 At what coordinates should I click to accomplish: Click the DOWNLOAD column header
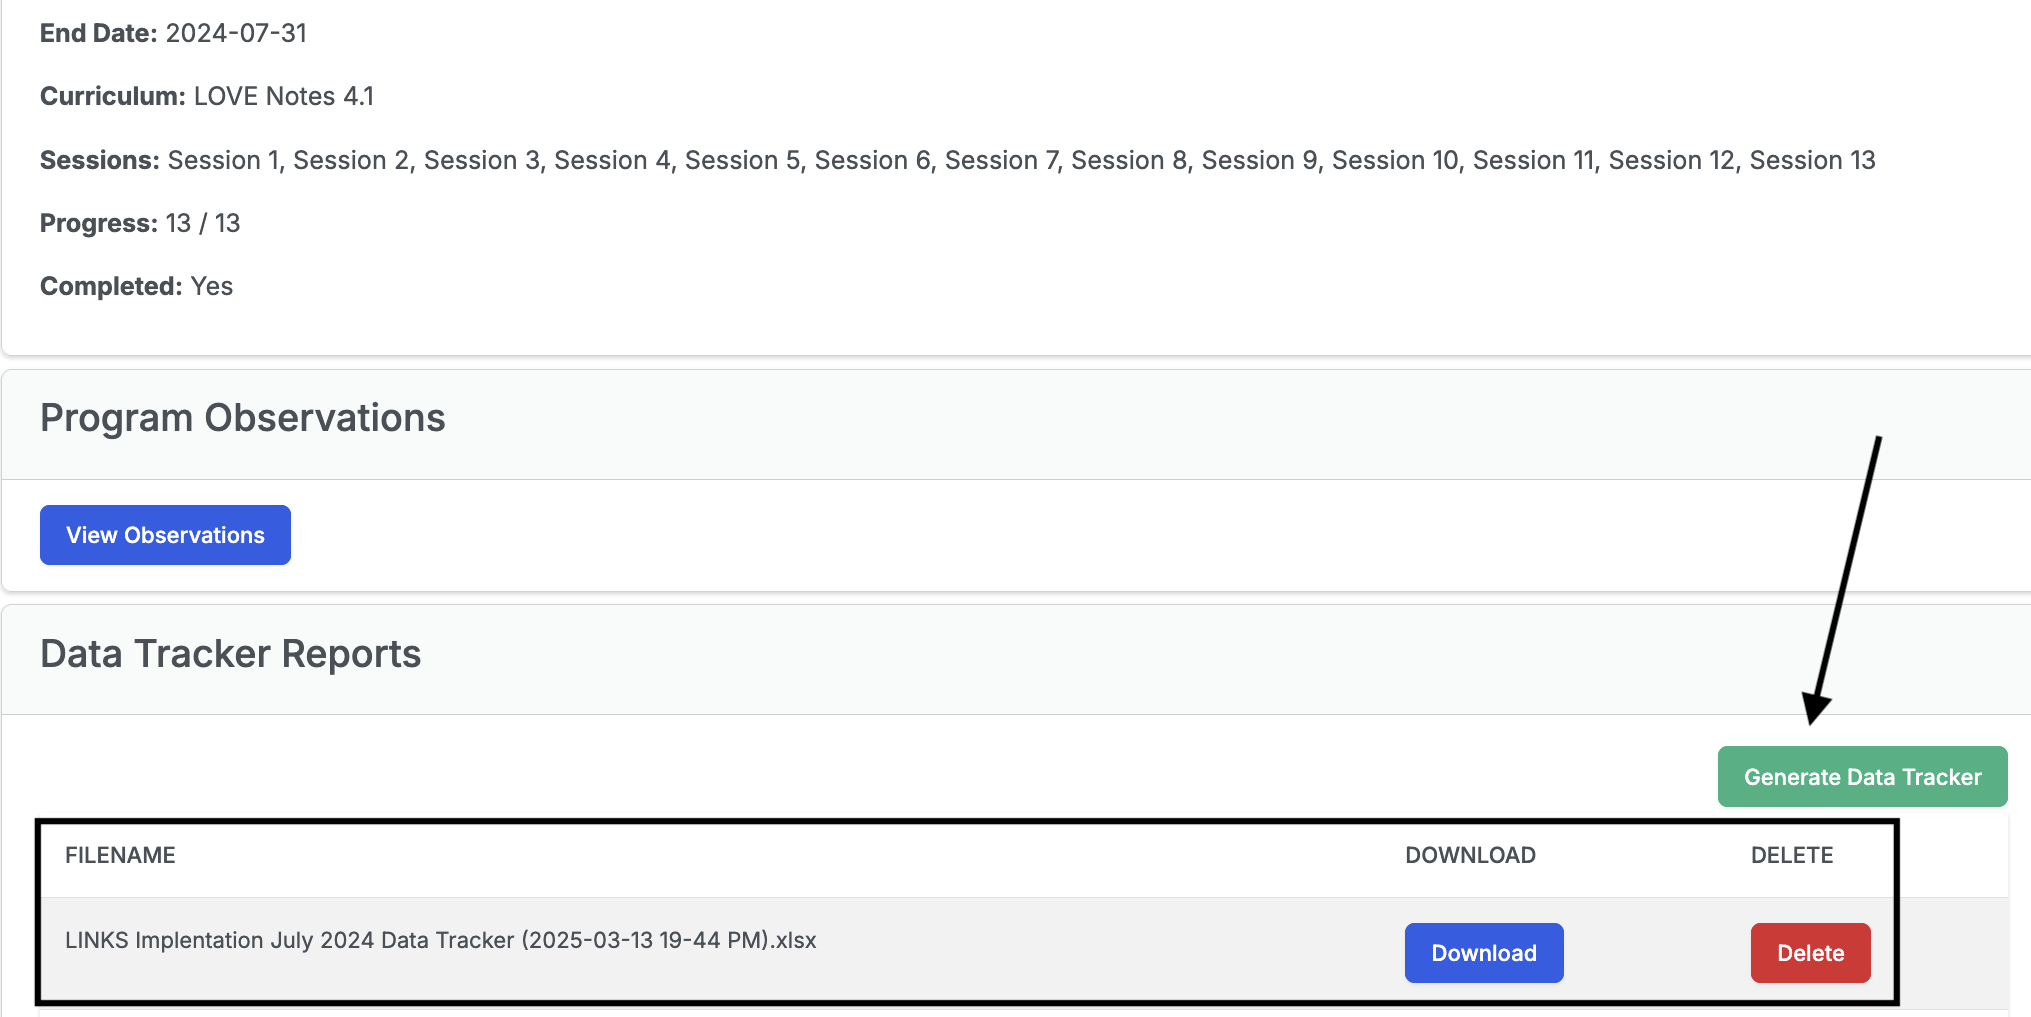pos(1470,855)
